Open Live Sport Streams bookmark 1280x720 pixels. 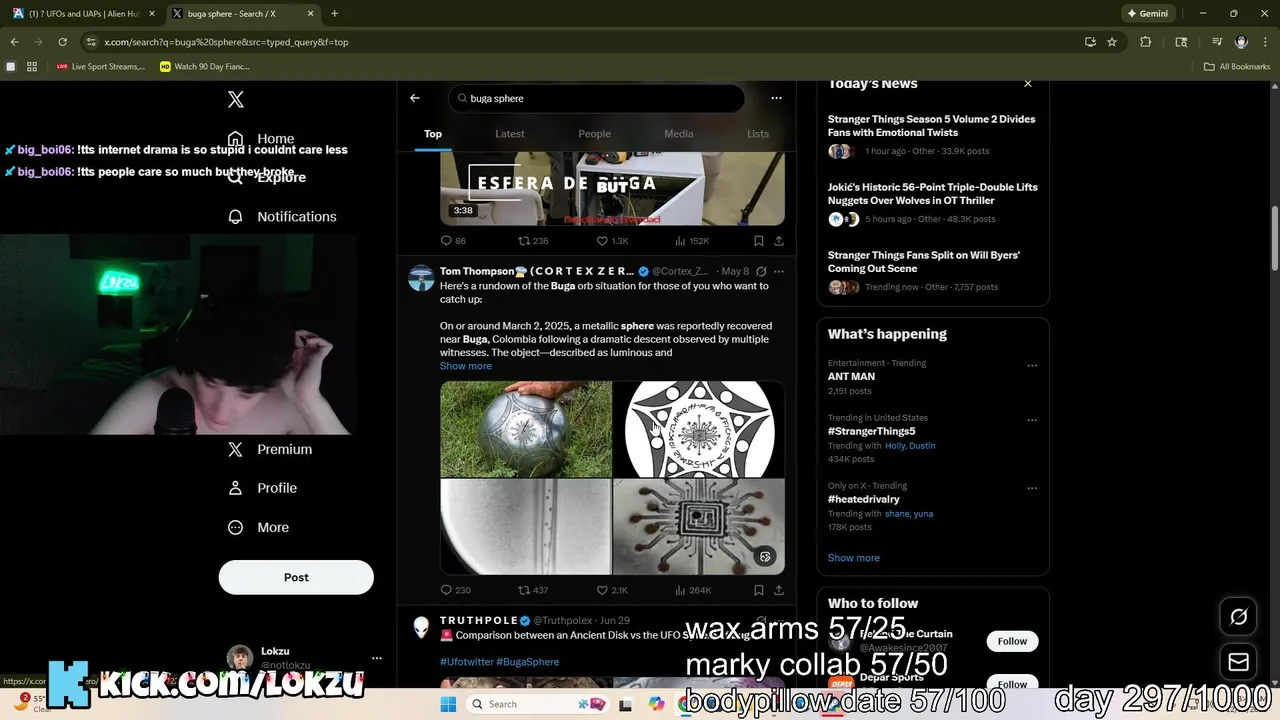[100, 67]
